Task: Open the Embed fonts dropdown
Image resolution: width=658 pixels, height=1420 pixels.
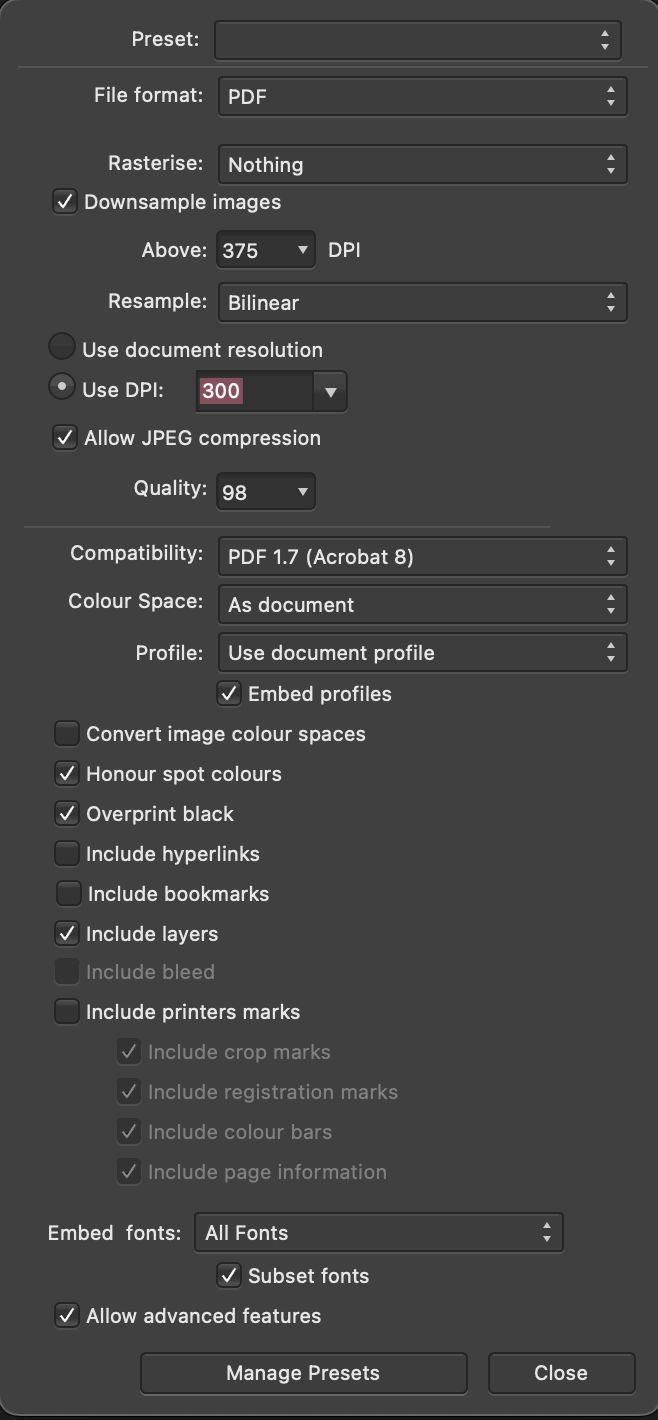Action: tap(378, 1233)
